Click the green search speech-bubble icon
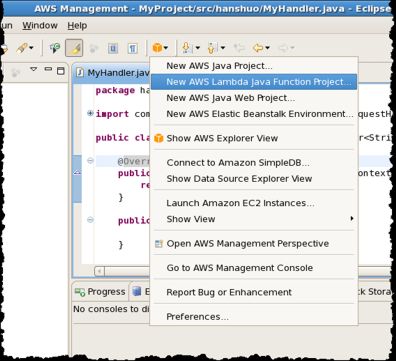Viewport: 396px width, 361px height. (x=55, y=48)
